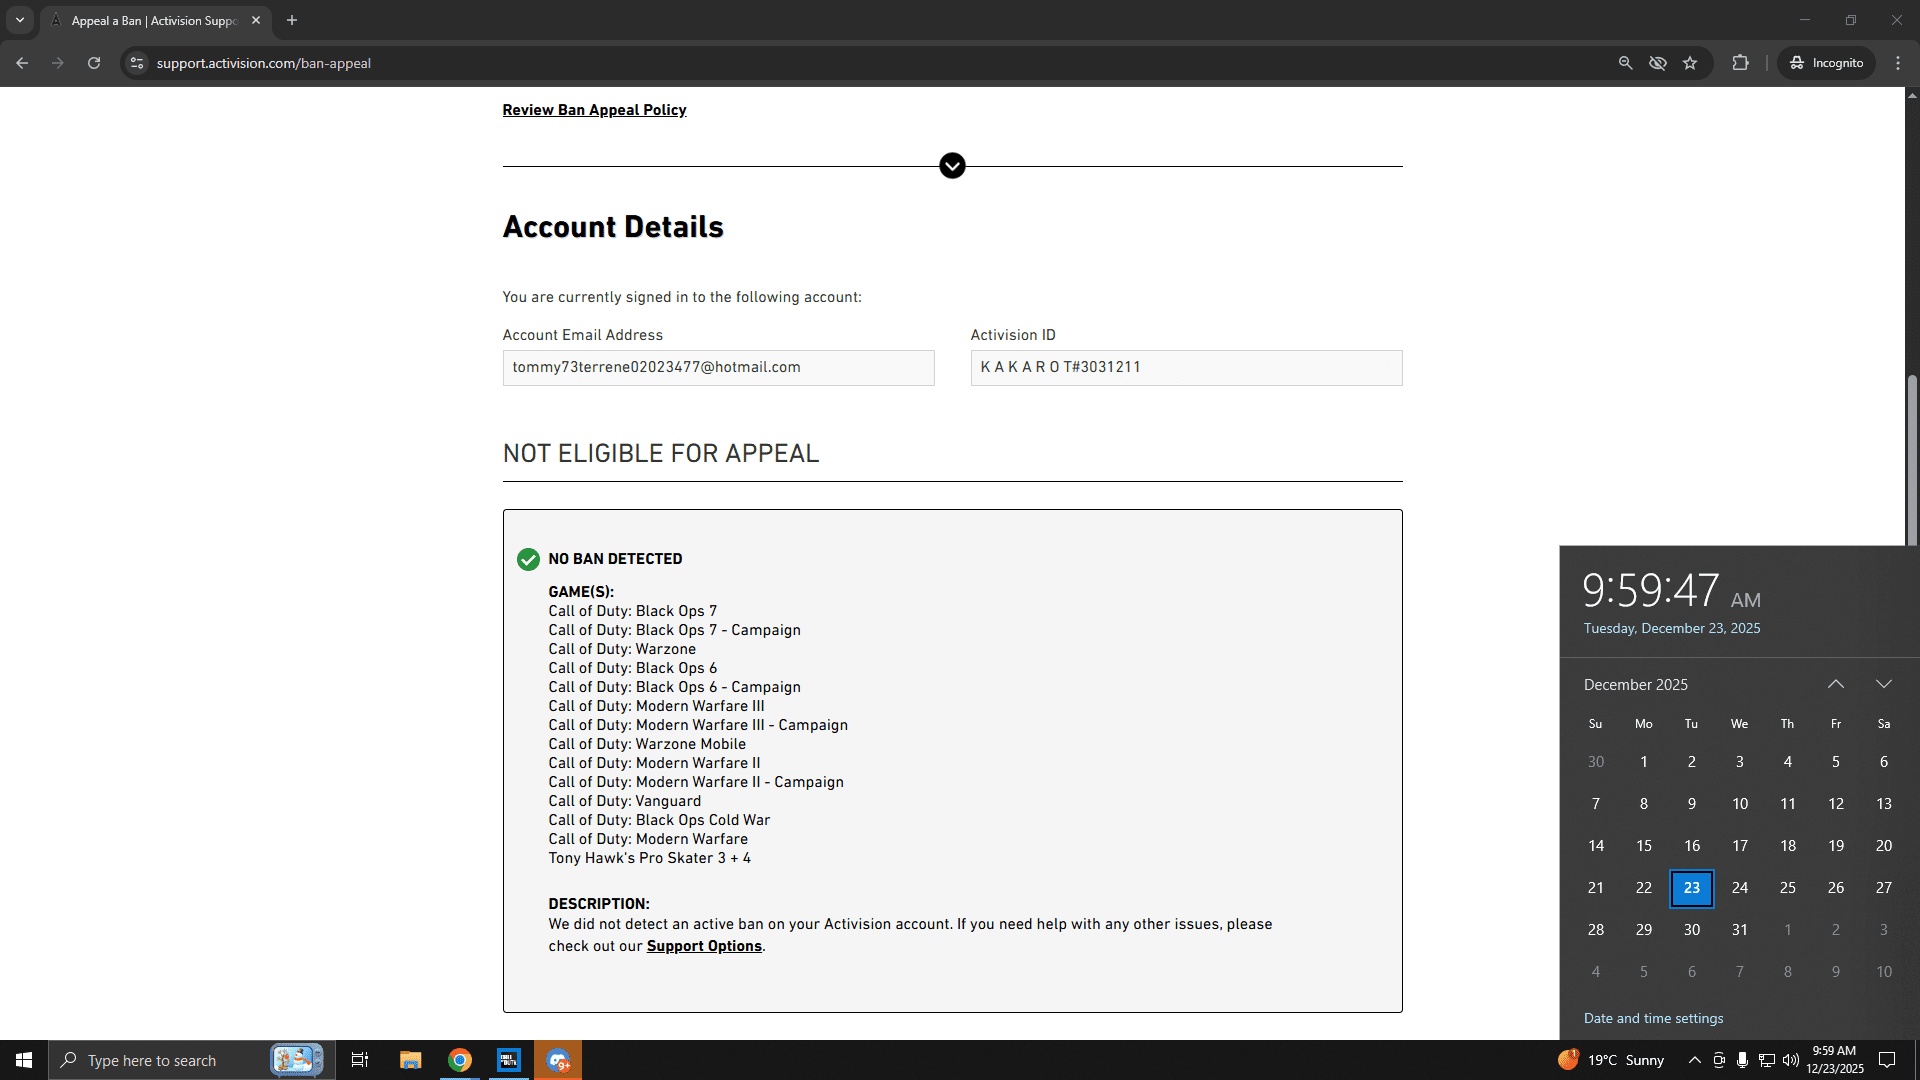
Task: Open Chrome from the taskbar
Action: [x=460, y=1060]
